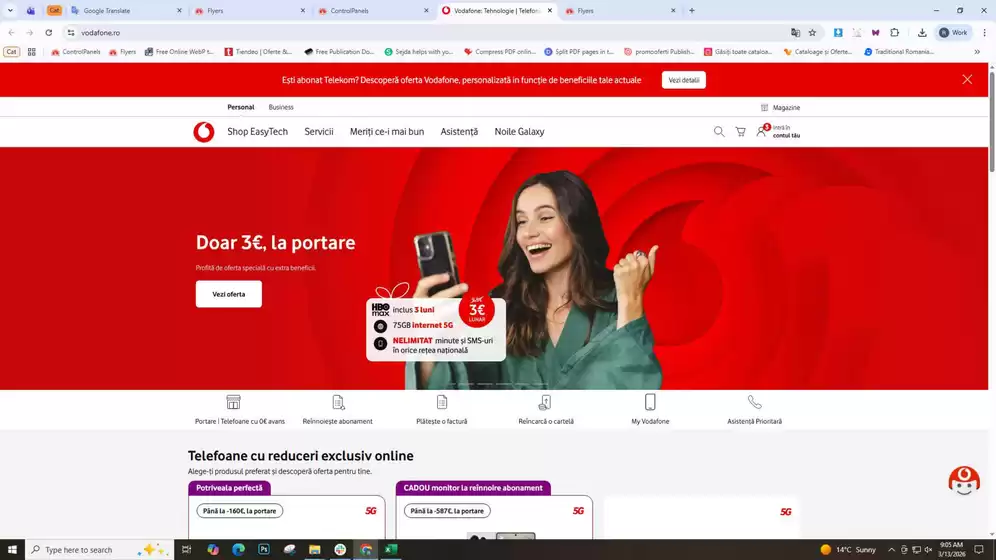Open File Explorer from the taskbar
This screenshot has width=996, height=560.
click(x=314, y=550)
